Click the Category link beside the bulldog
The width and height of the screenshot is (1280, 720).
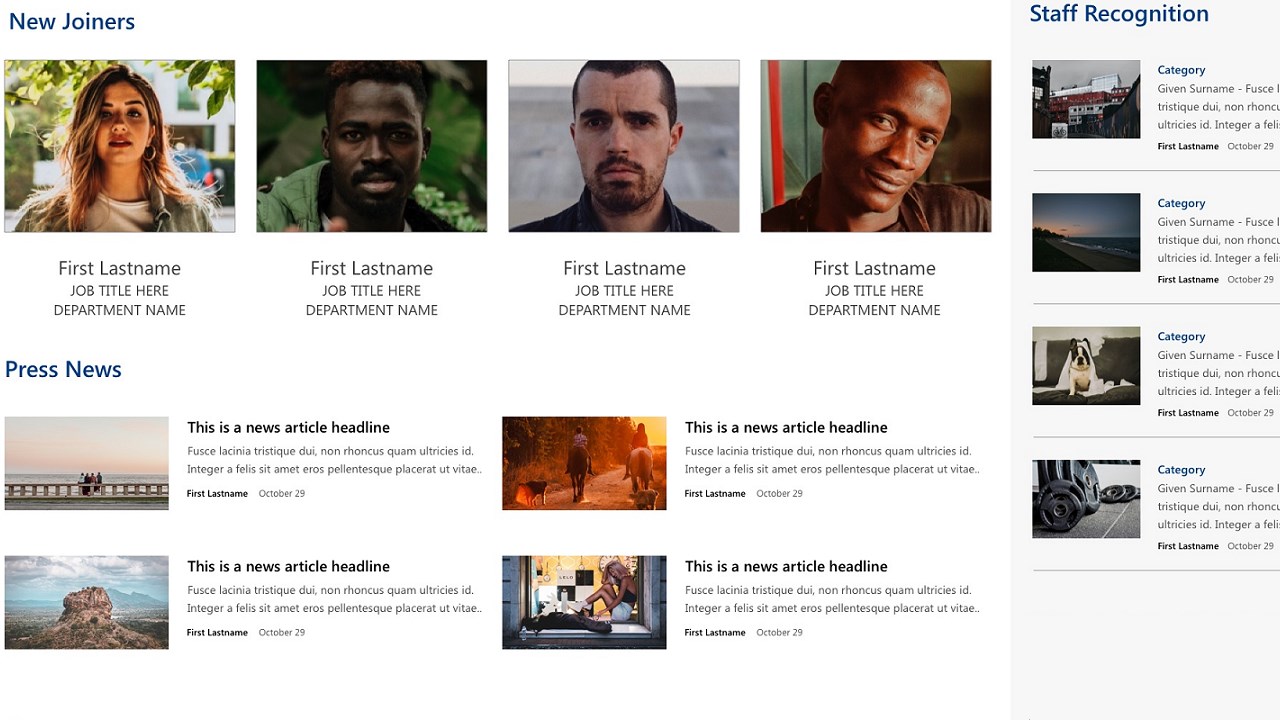pos(1181,337)
